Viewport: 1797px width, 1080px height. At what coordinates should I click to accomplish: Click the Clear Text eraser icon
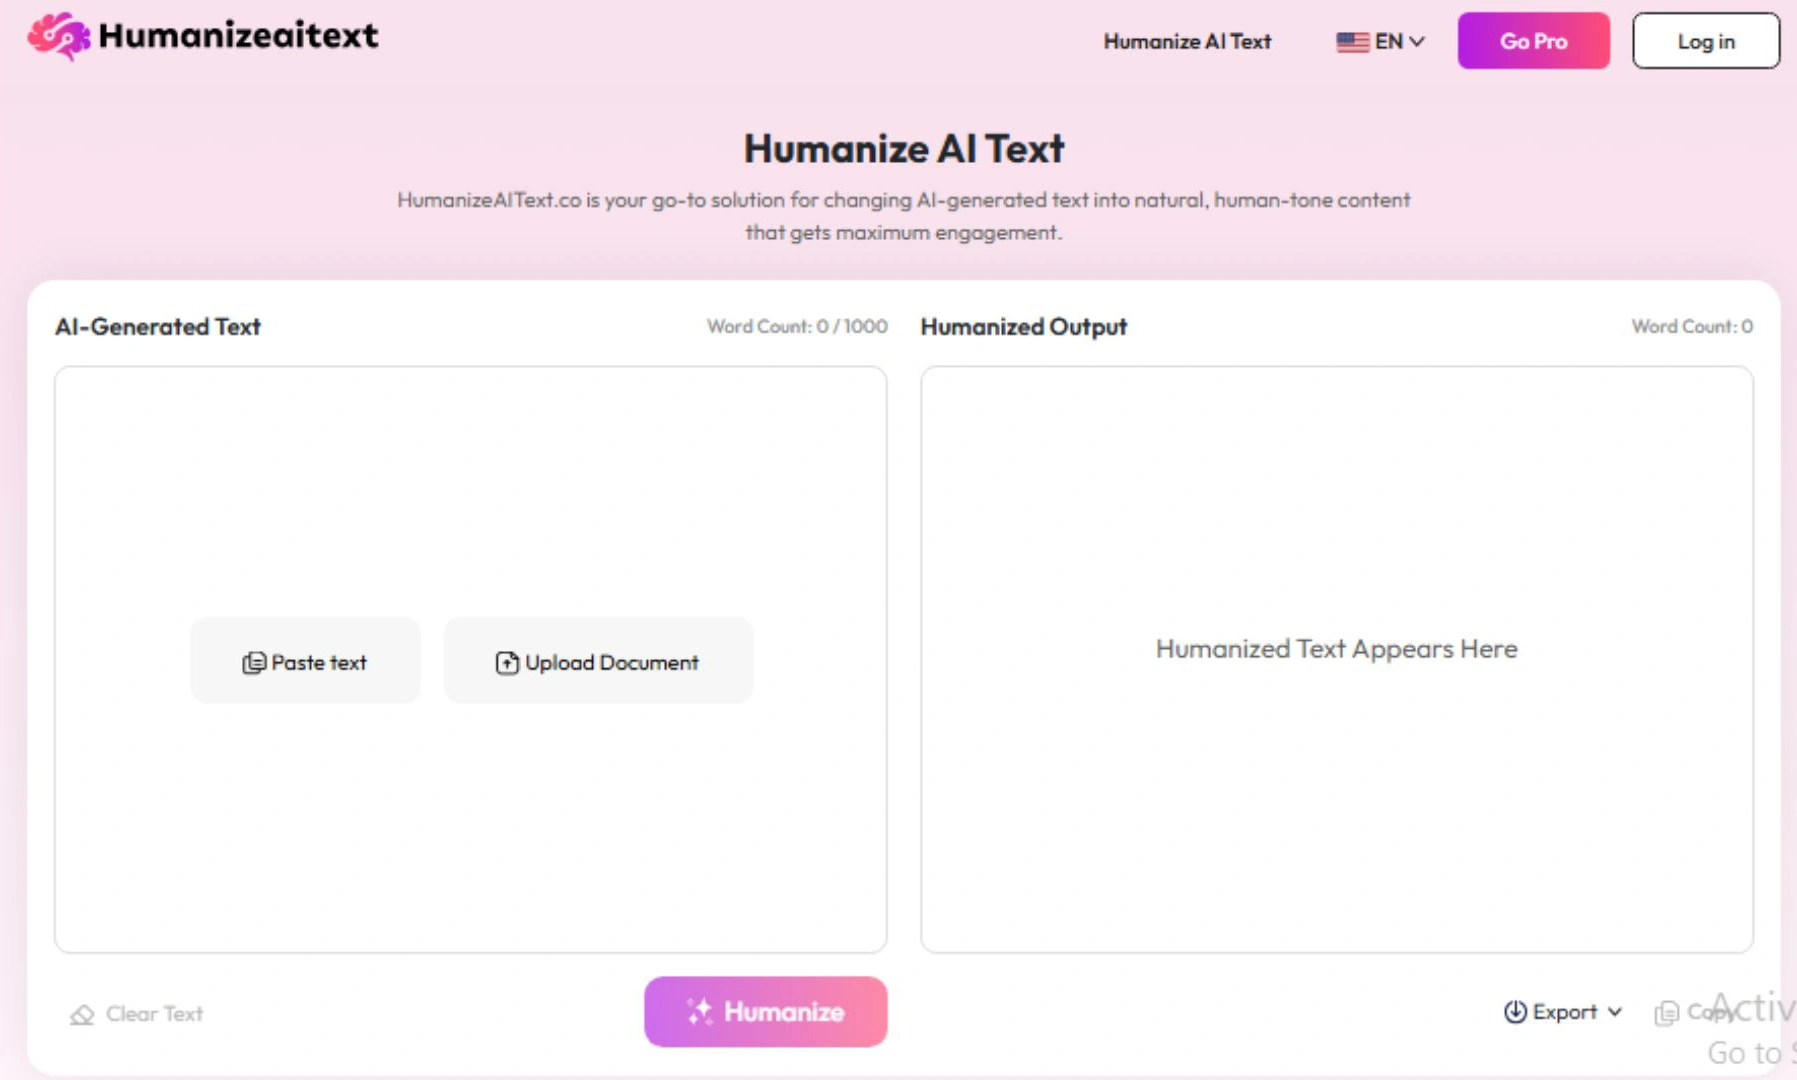[82, 1013]
